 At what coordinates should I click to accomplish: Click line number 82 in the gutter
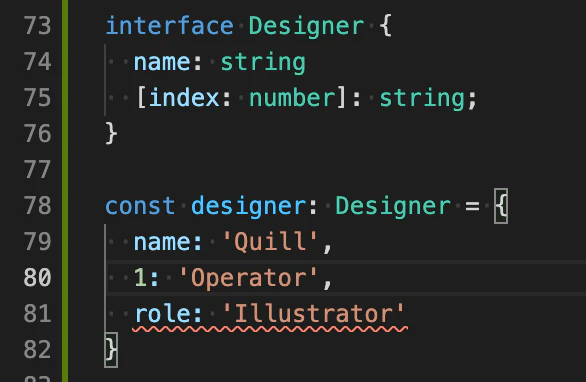37,349
